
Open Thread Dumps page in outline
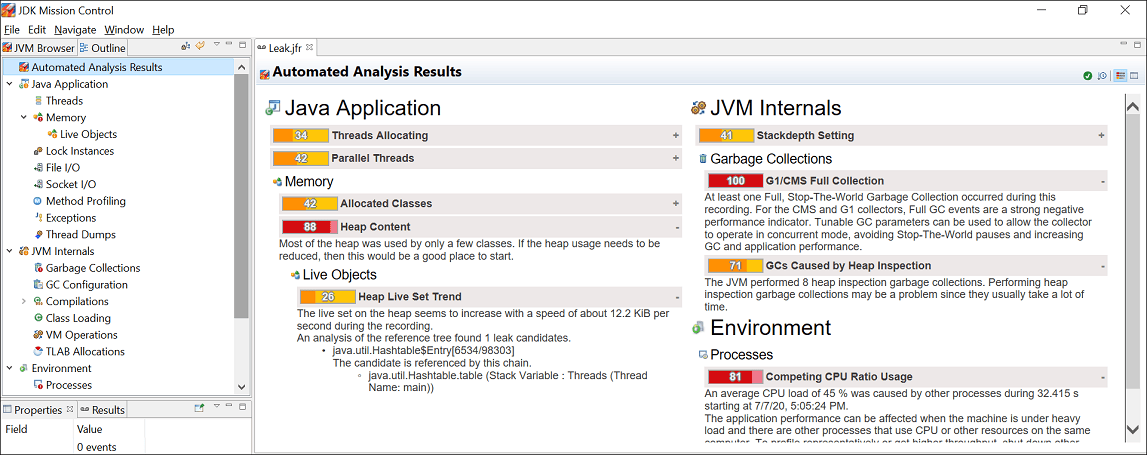(x=80, y=234)
